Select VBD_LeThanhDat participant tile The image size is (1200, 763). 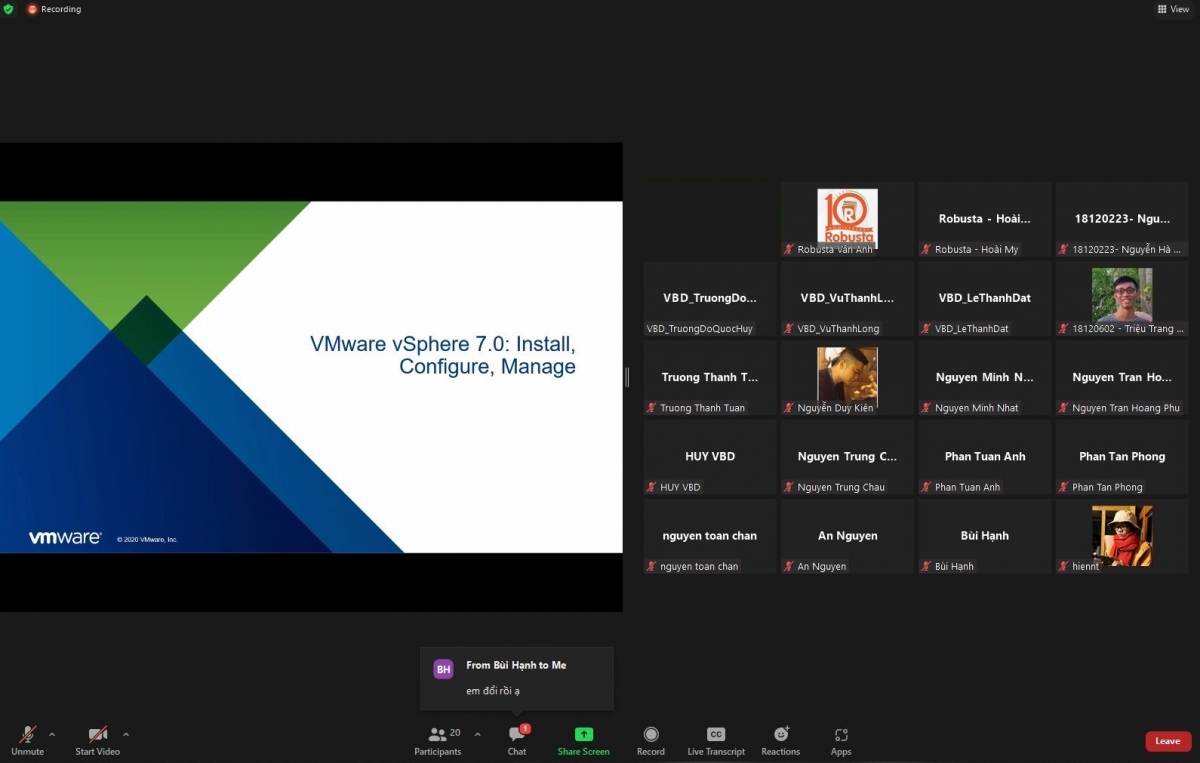coord(985,298)
